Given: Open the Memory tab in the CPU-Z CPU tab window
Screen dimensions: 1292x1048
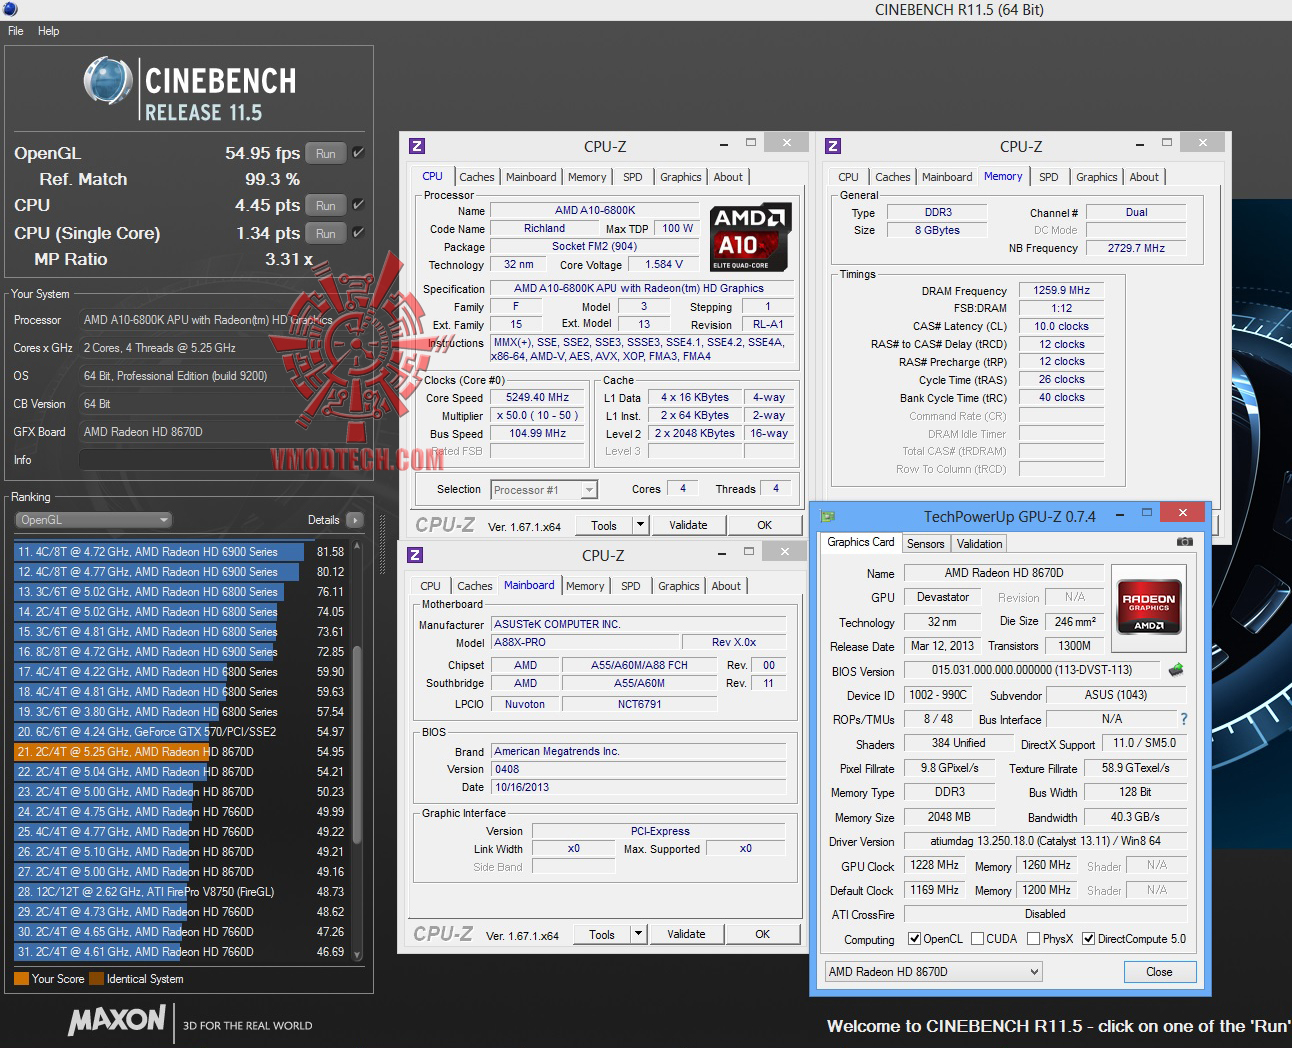Looking at the screenshot, I should (x=587, y=177).
